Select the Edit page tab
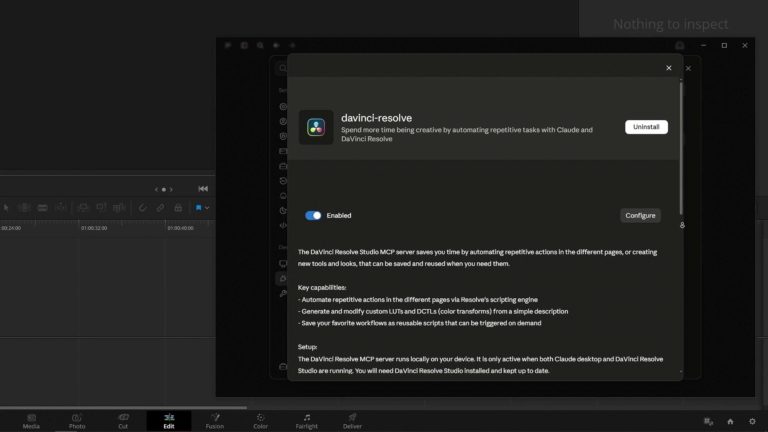The height and width of the screenshot is (432, 768). click(x=169, y=421)
